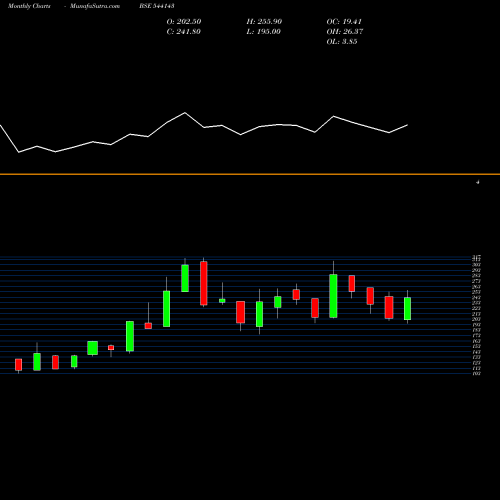
Task: Click the "Monthly Charts" title text
Action: (x=29, y=6)
